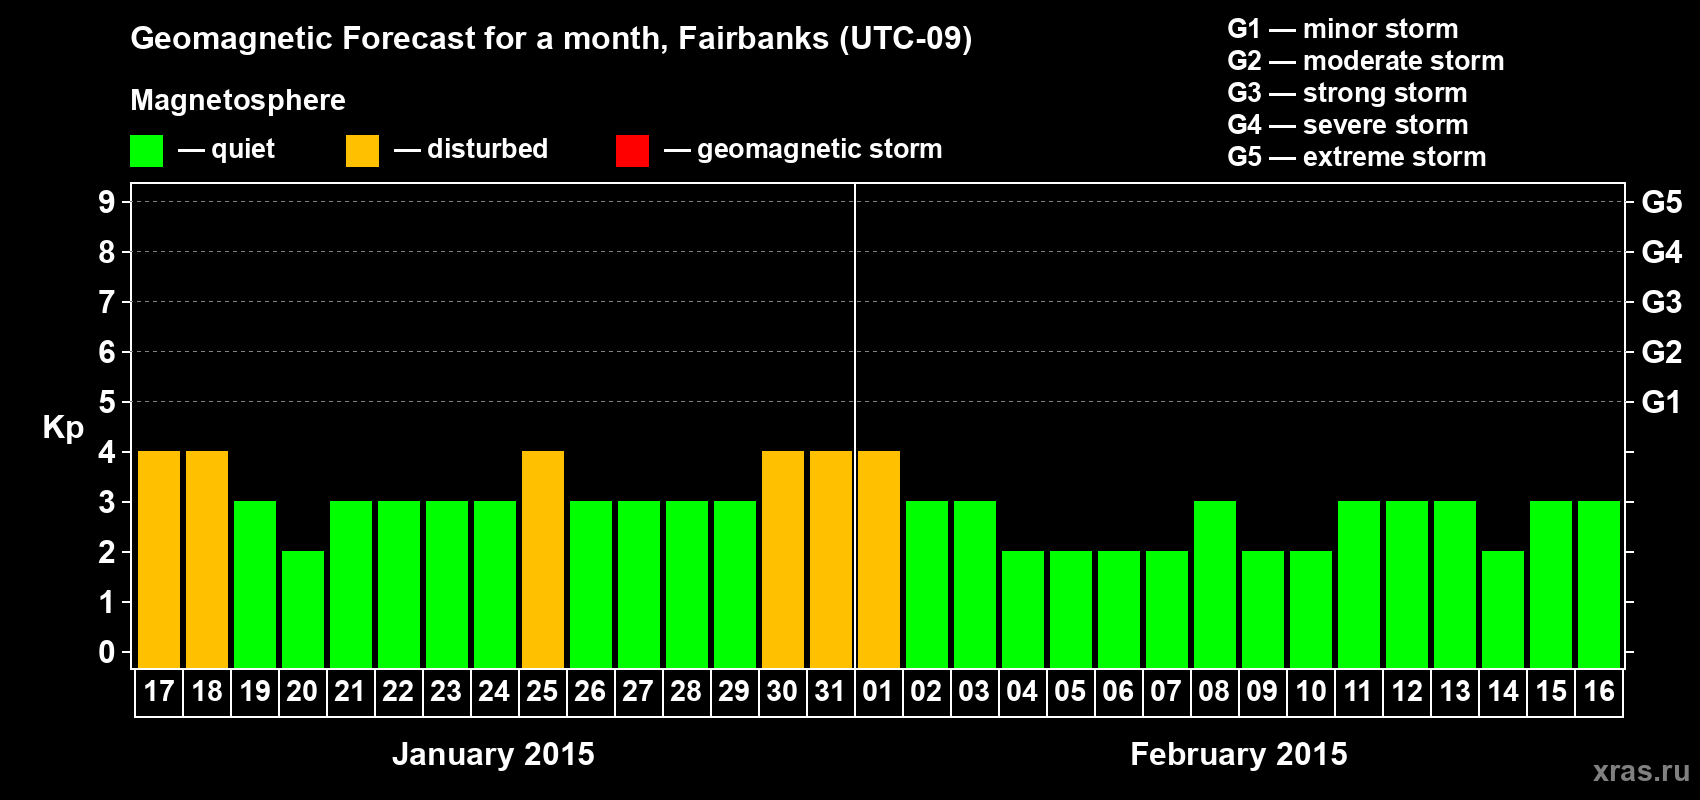
Task: Click the green bar for January 20
Action: pos(303,610)
